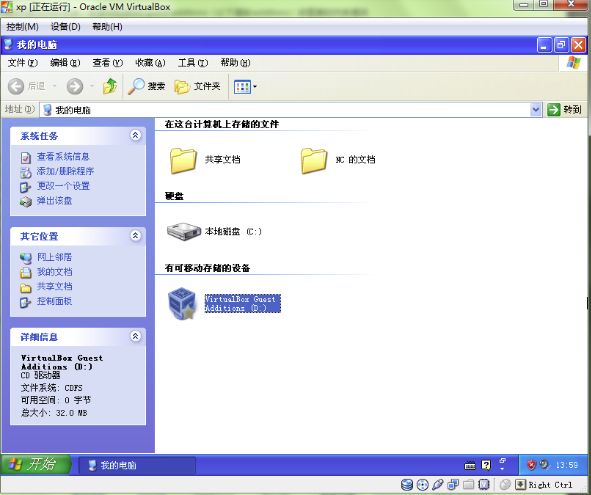The image size is (591, 495).
Task: Open the 编辑(E) menu
Action: pos(65,63)
